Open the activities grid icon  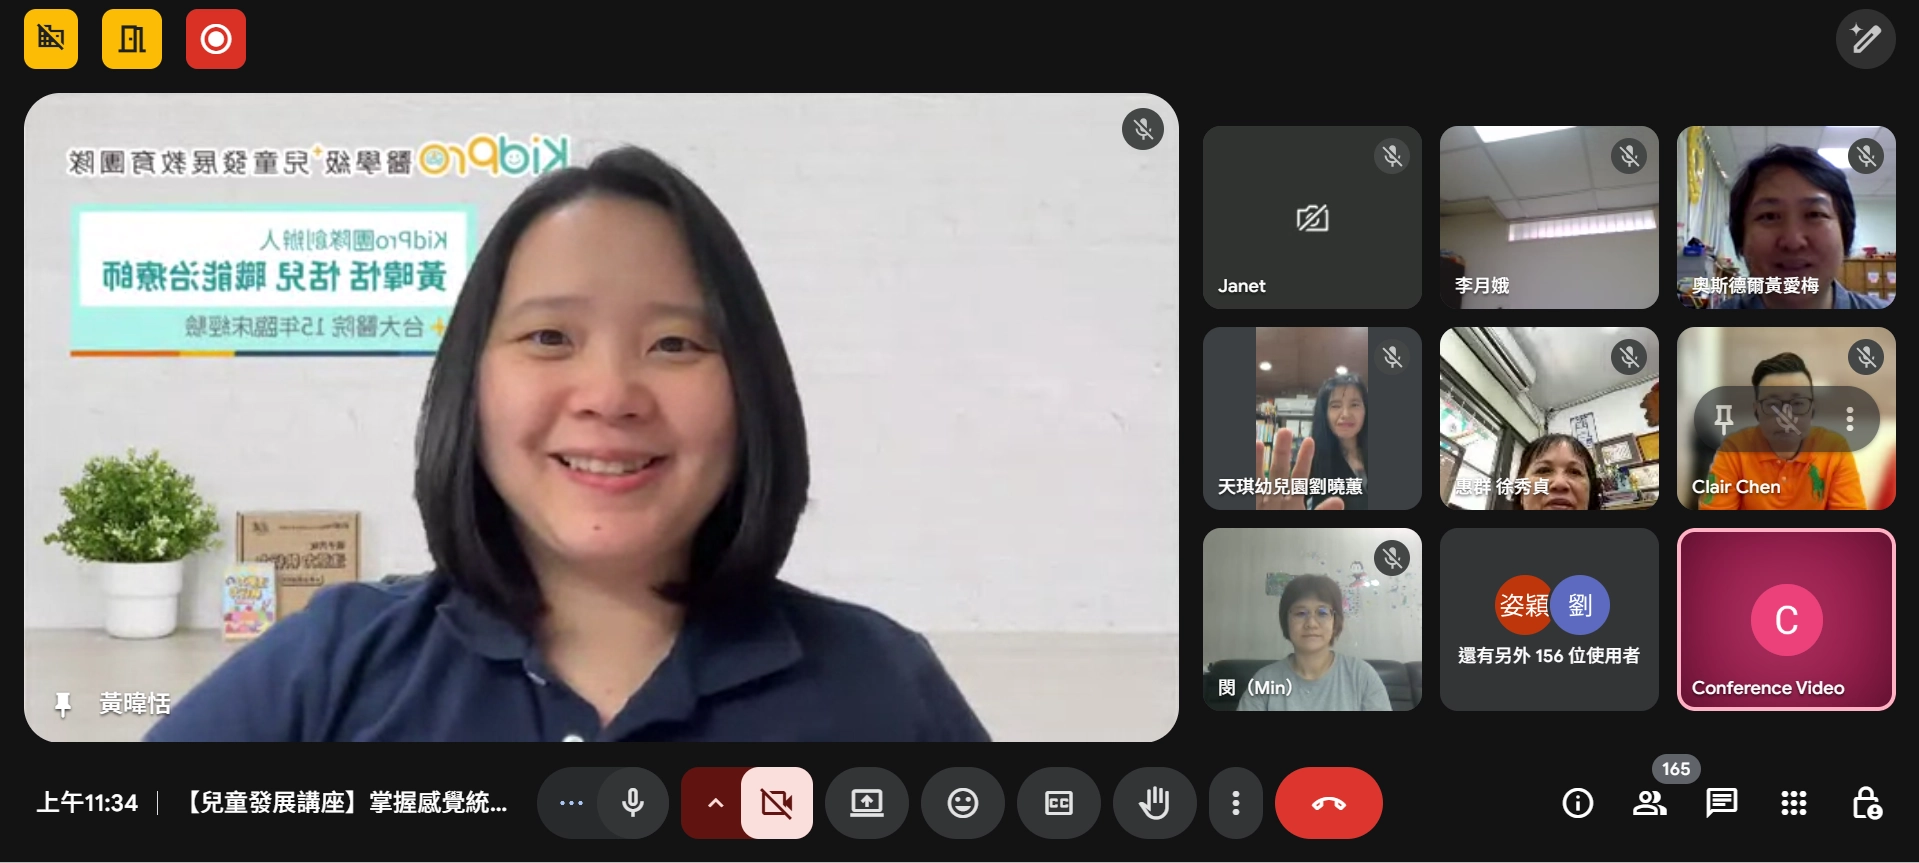[x=1793, y=803]
